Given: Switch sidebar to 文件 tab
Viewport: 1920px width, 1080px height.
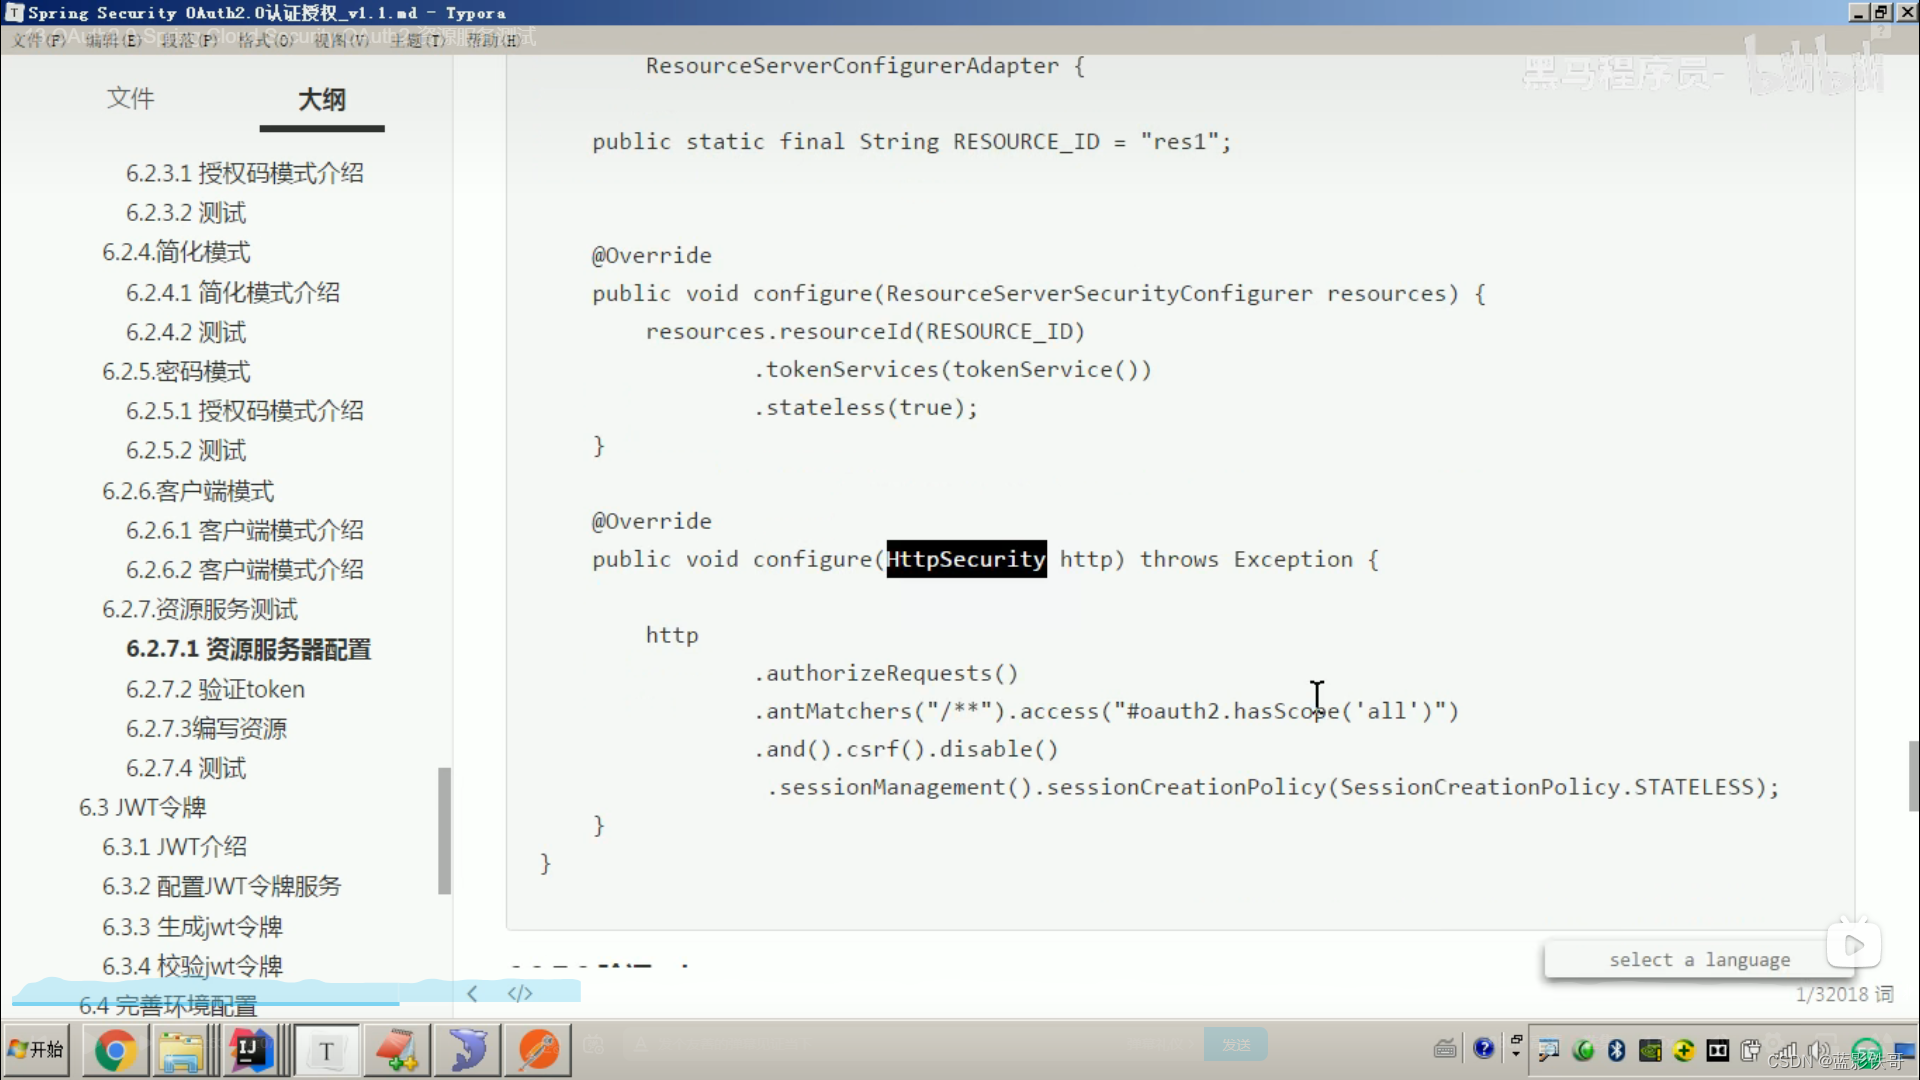Looking at the screenshot, I should click(x=131, y=99).
